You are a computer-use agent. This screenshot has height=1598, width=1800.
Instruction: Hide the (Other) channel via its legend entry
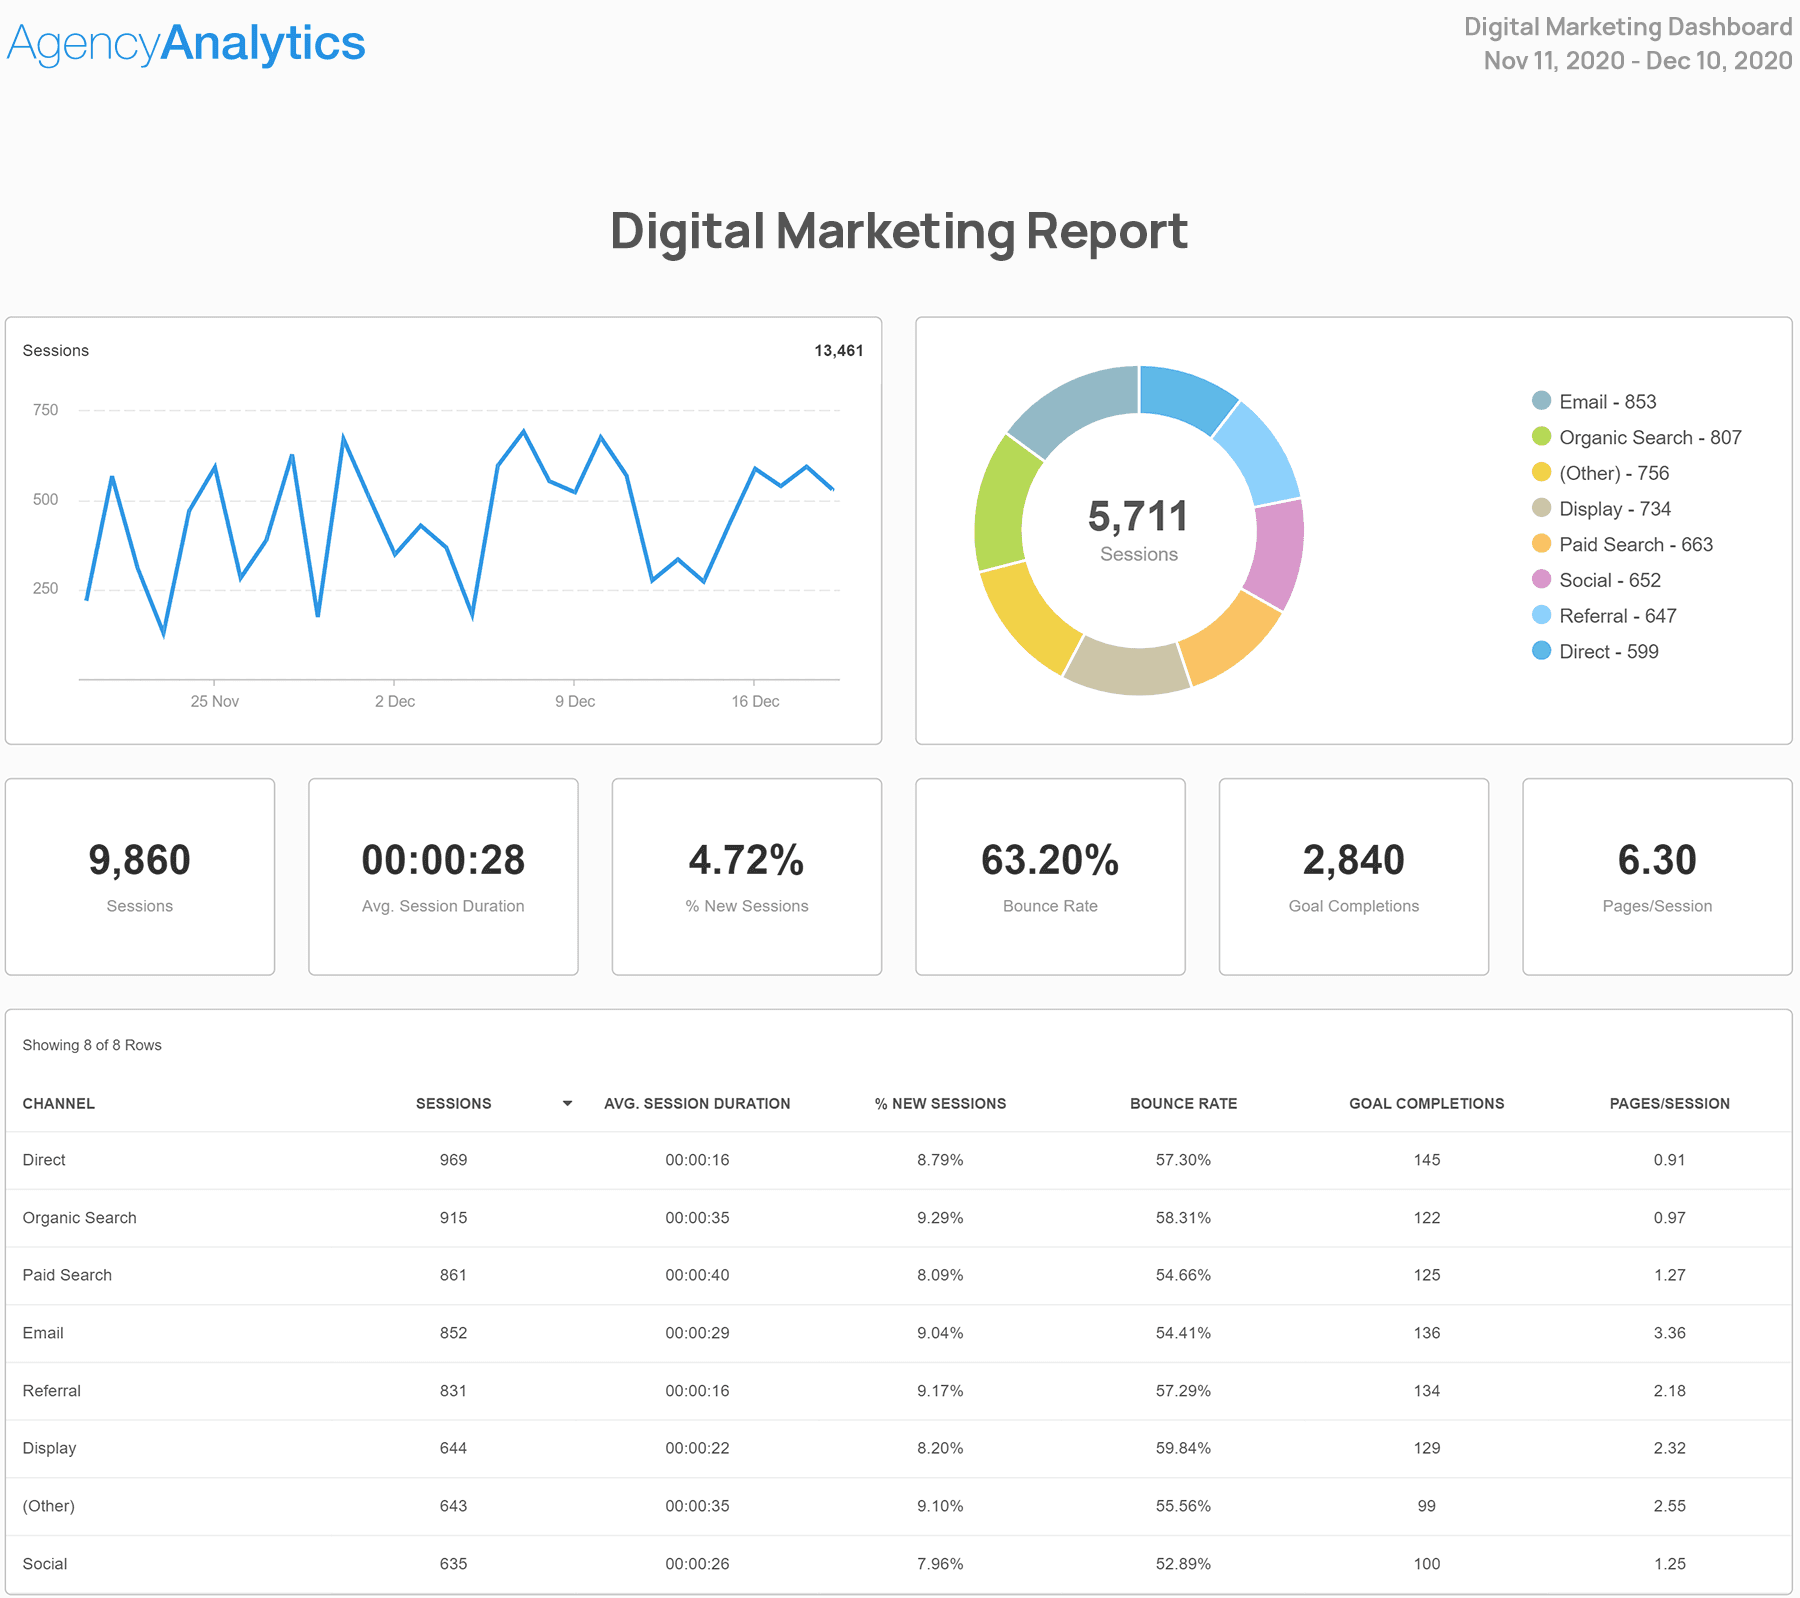pyautogui.click(x=1539, y=473)
